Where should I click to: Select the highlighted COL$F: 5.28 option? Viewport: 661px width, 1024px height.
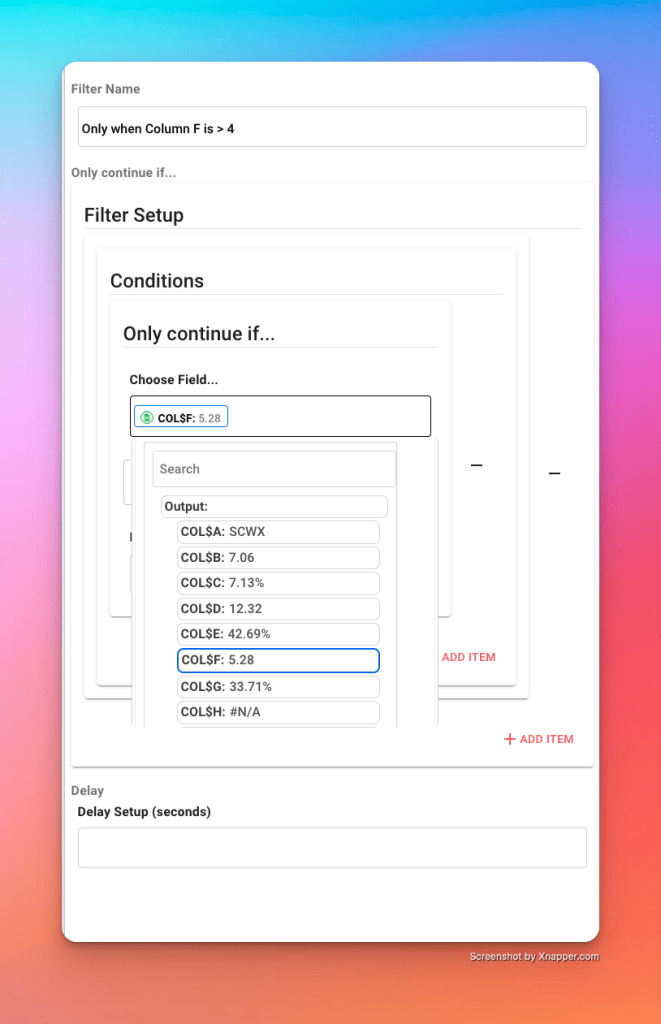pyautogui.click(x=278, y=660)
